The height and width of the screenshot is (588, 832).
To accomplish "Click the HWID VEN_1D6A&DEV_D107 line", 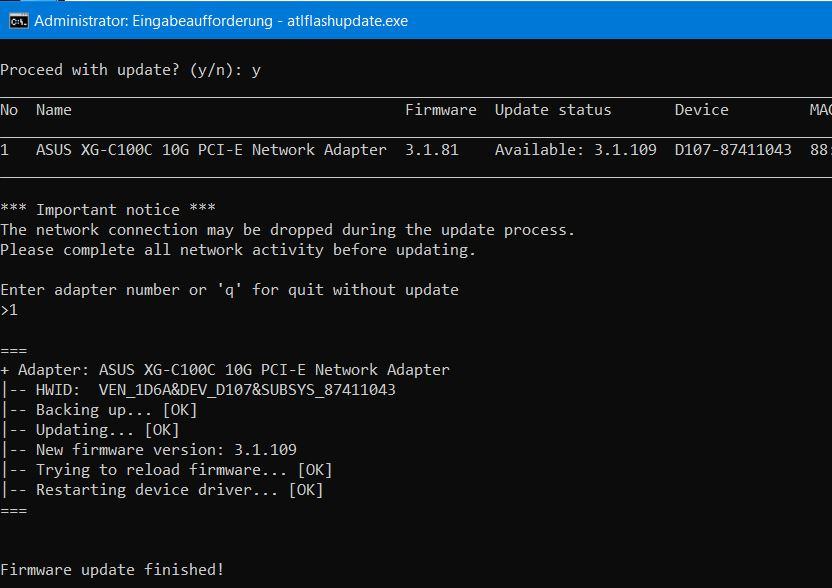I will pyautogui.click(x=198, y=390).
